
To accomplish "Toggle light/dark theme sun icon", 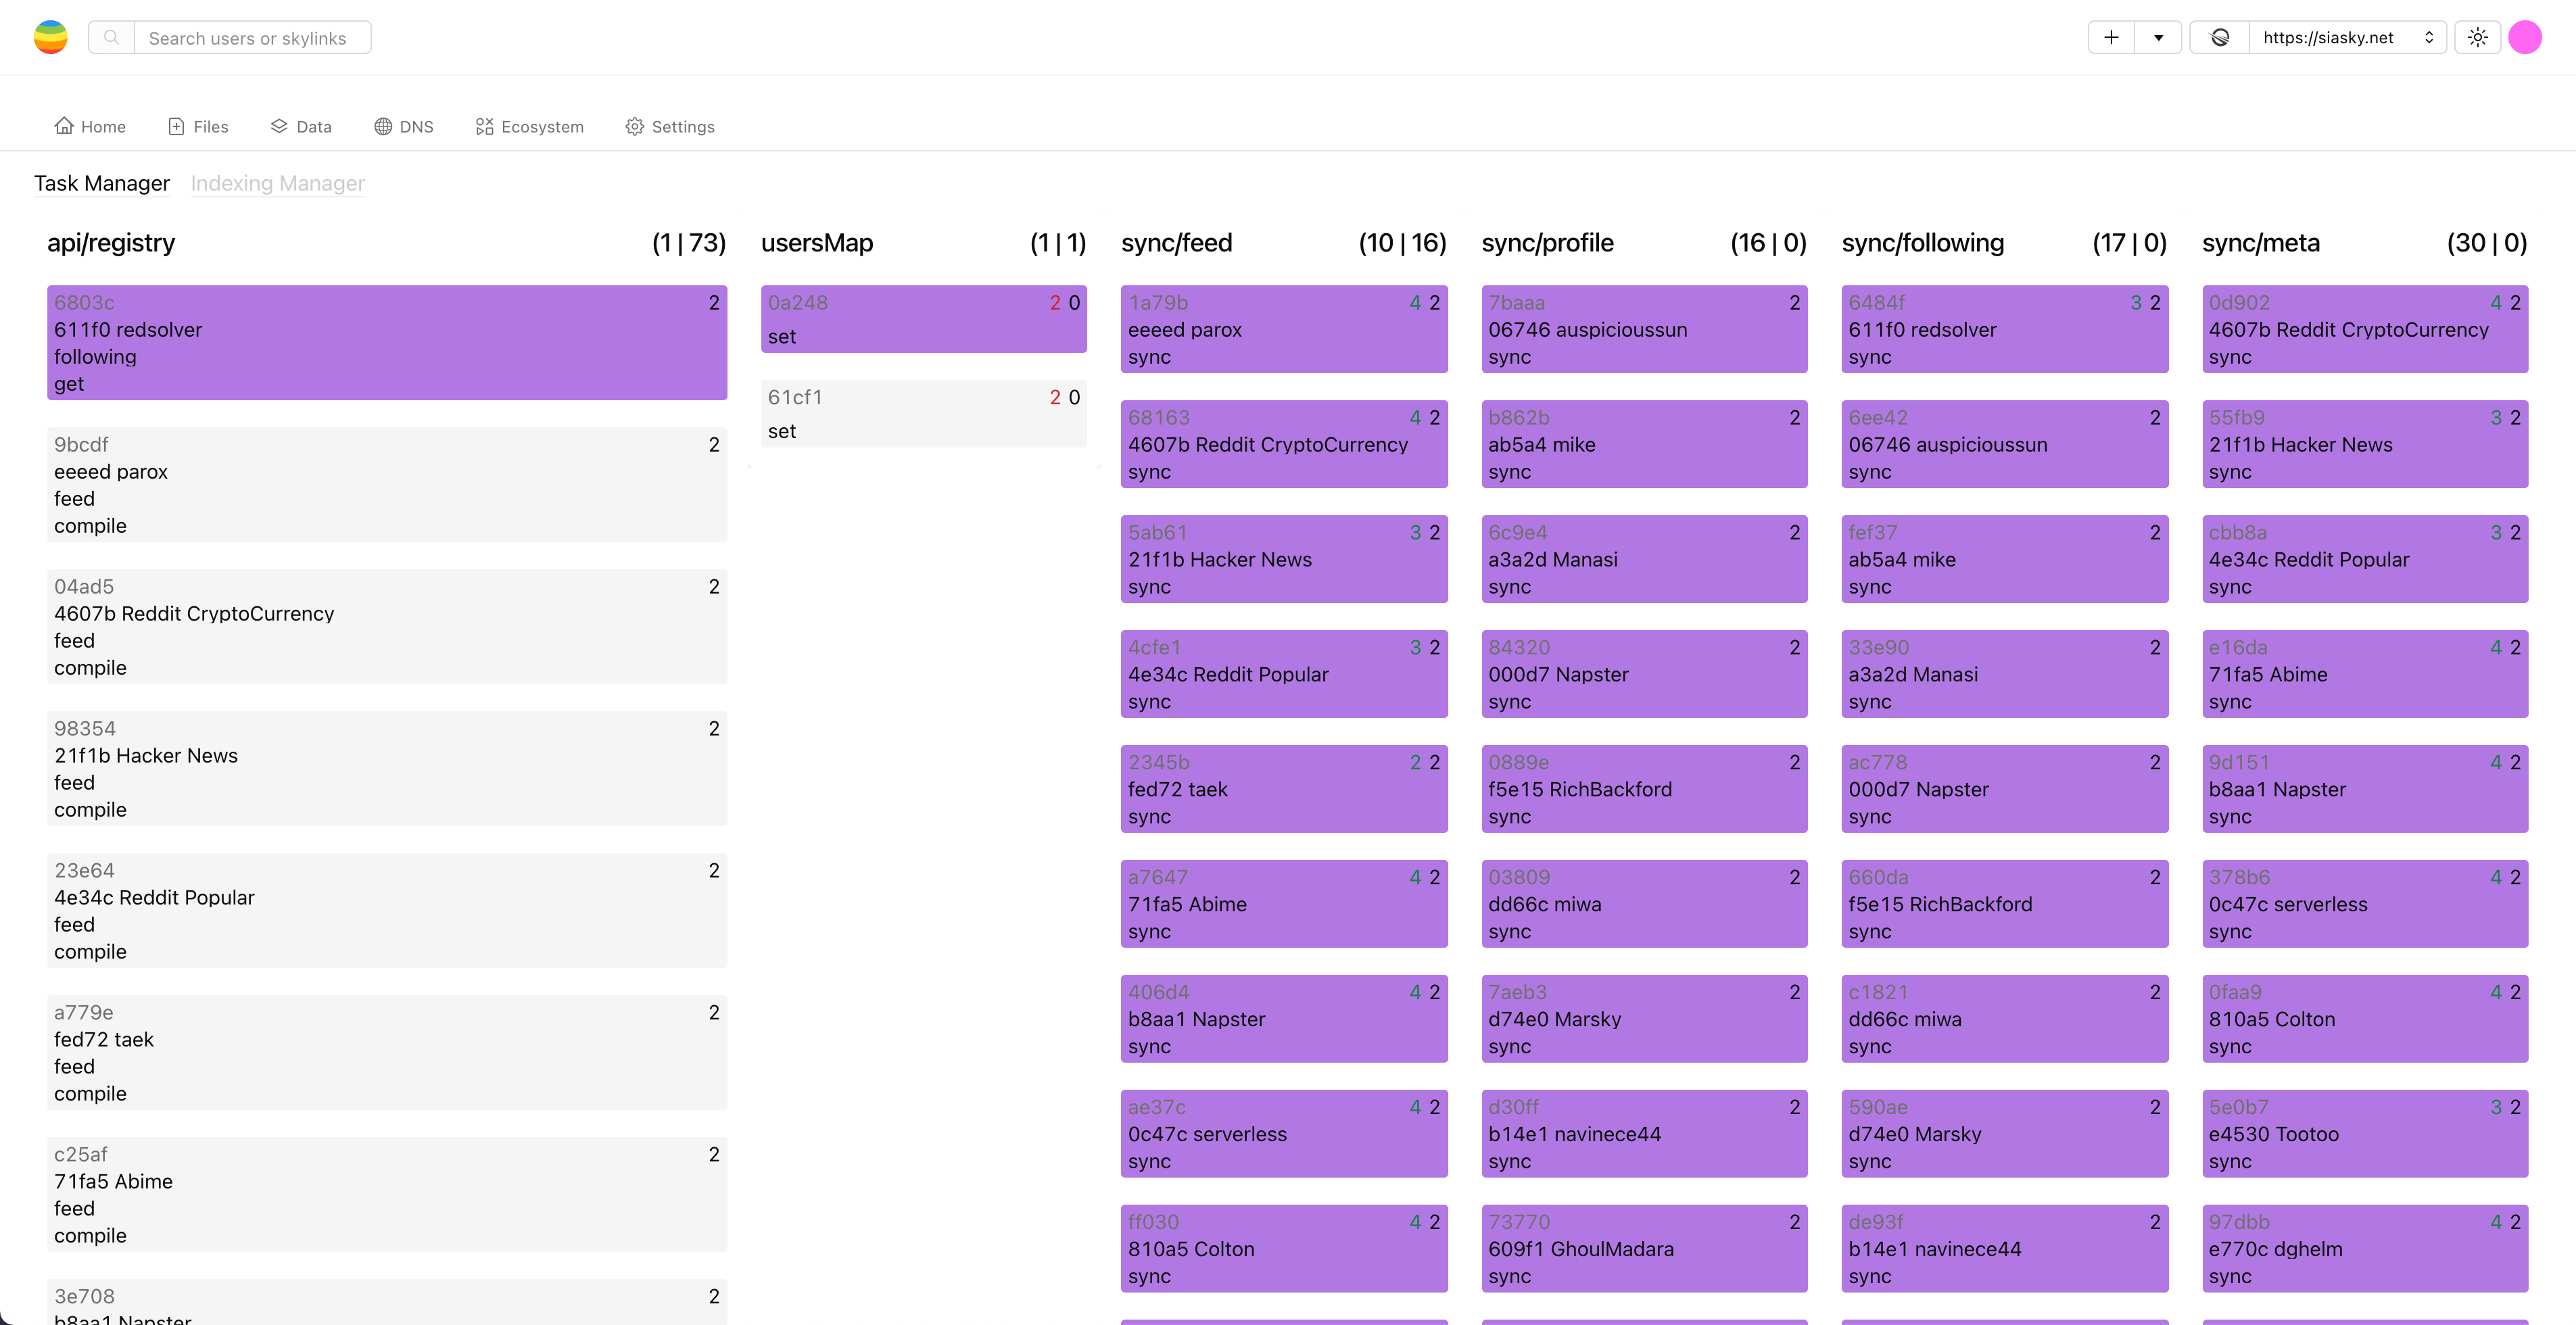I will (2477, 37).
